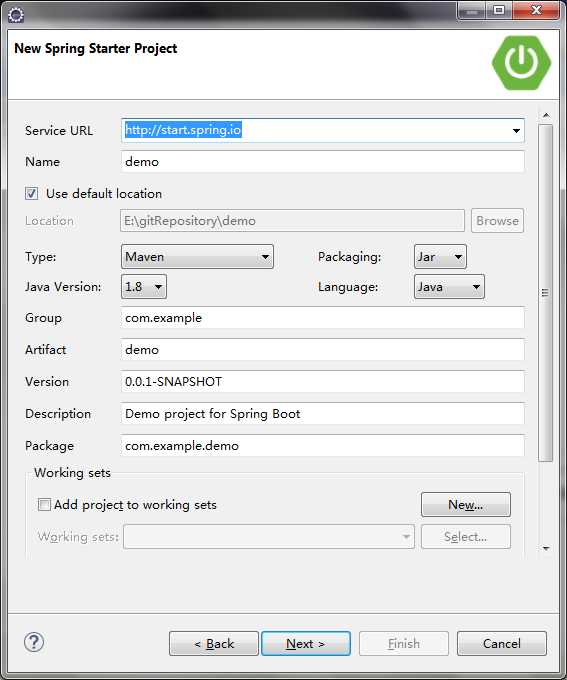
Task: Click the Version field 0.0.1-SNAPSHOT
Action: 323,382
